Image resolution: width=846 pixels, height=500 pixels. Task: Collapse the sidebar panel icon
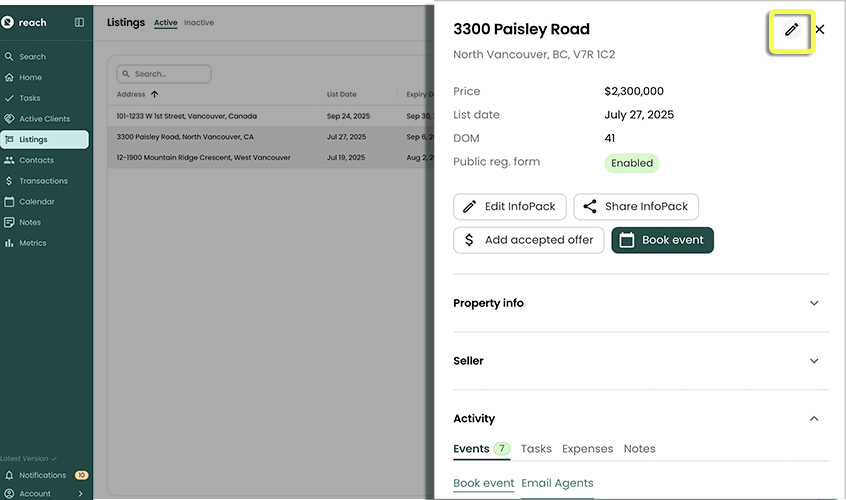pyautogui.click(x=79, y=22)
